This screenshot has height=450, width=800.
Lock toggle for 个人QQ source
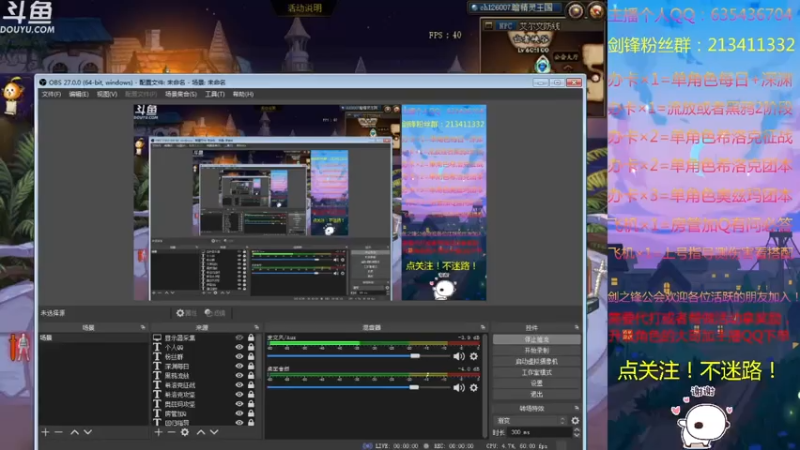(251, 347)
